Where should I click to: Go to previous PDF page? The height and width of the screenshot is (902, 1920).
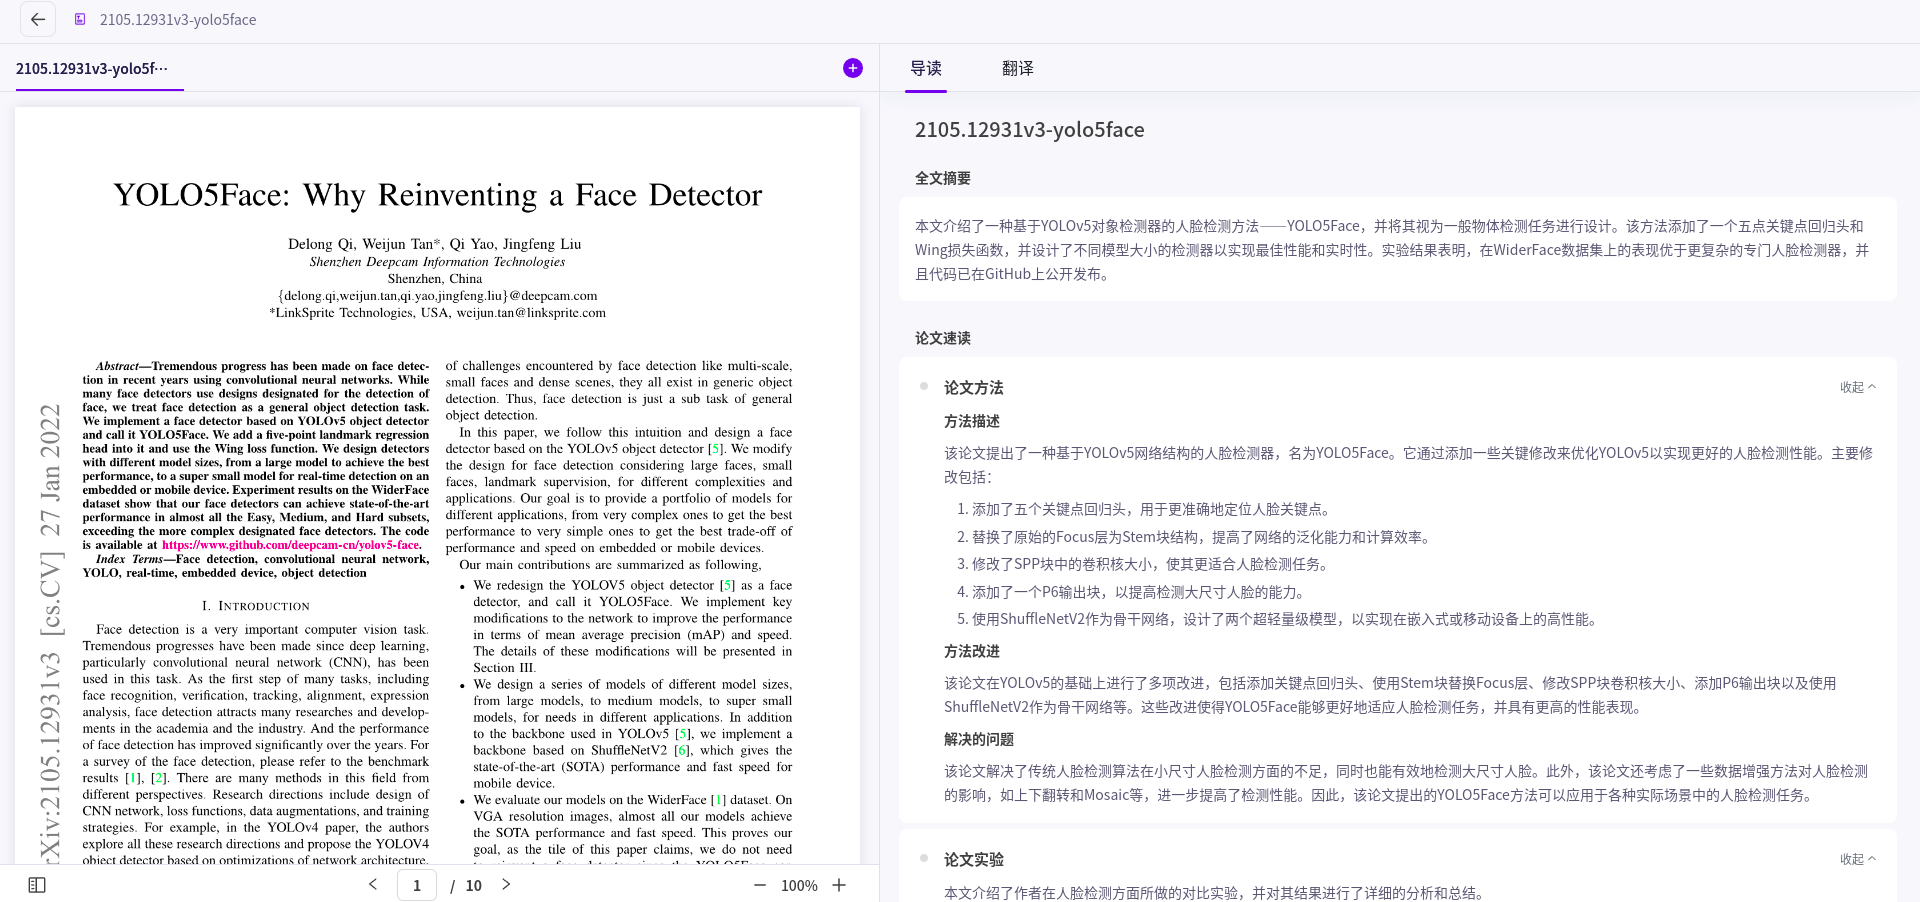pyautogui.click(x=373, y=885)
